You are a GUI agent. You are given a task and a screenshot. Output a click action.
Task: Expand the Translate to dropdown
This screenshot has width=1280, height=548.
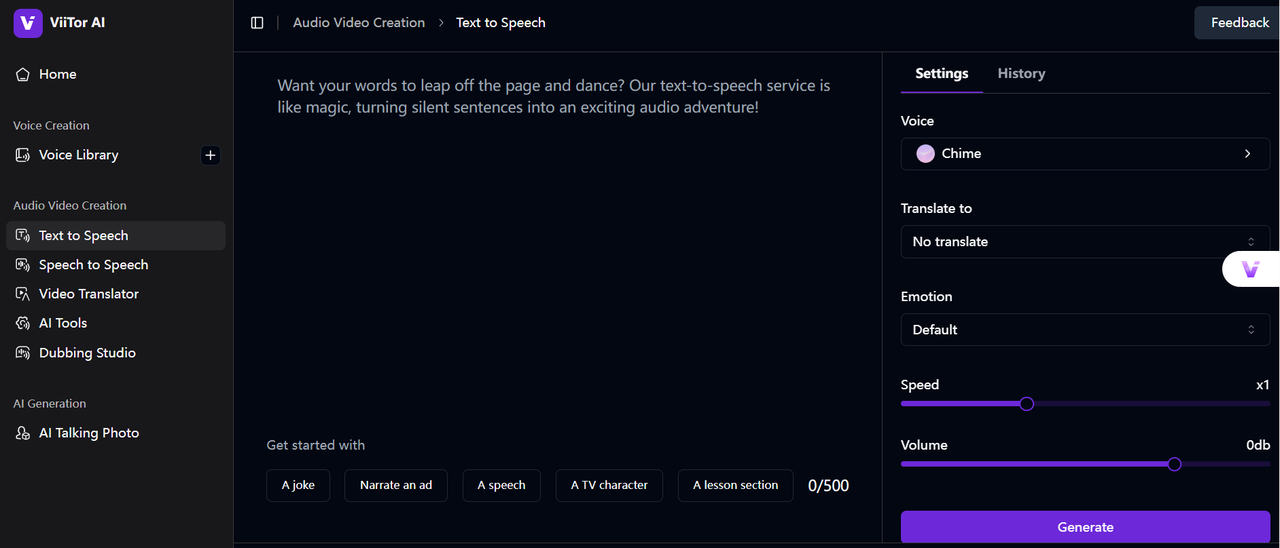[x=1085, y=242]
